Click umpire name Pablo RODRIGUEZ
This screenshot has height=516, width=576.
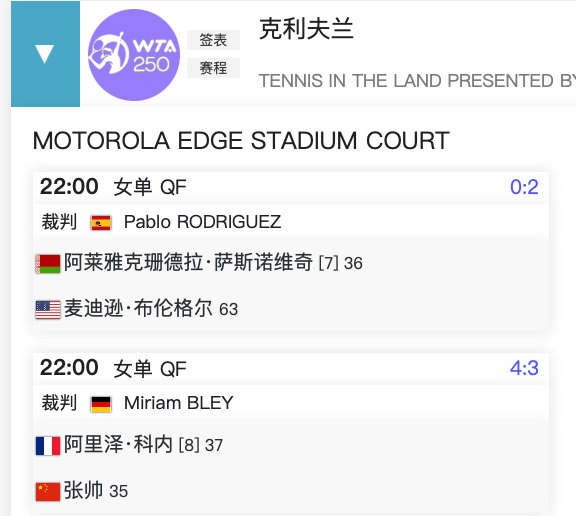[202, 222]
